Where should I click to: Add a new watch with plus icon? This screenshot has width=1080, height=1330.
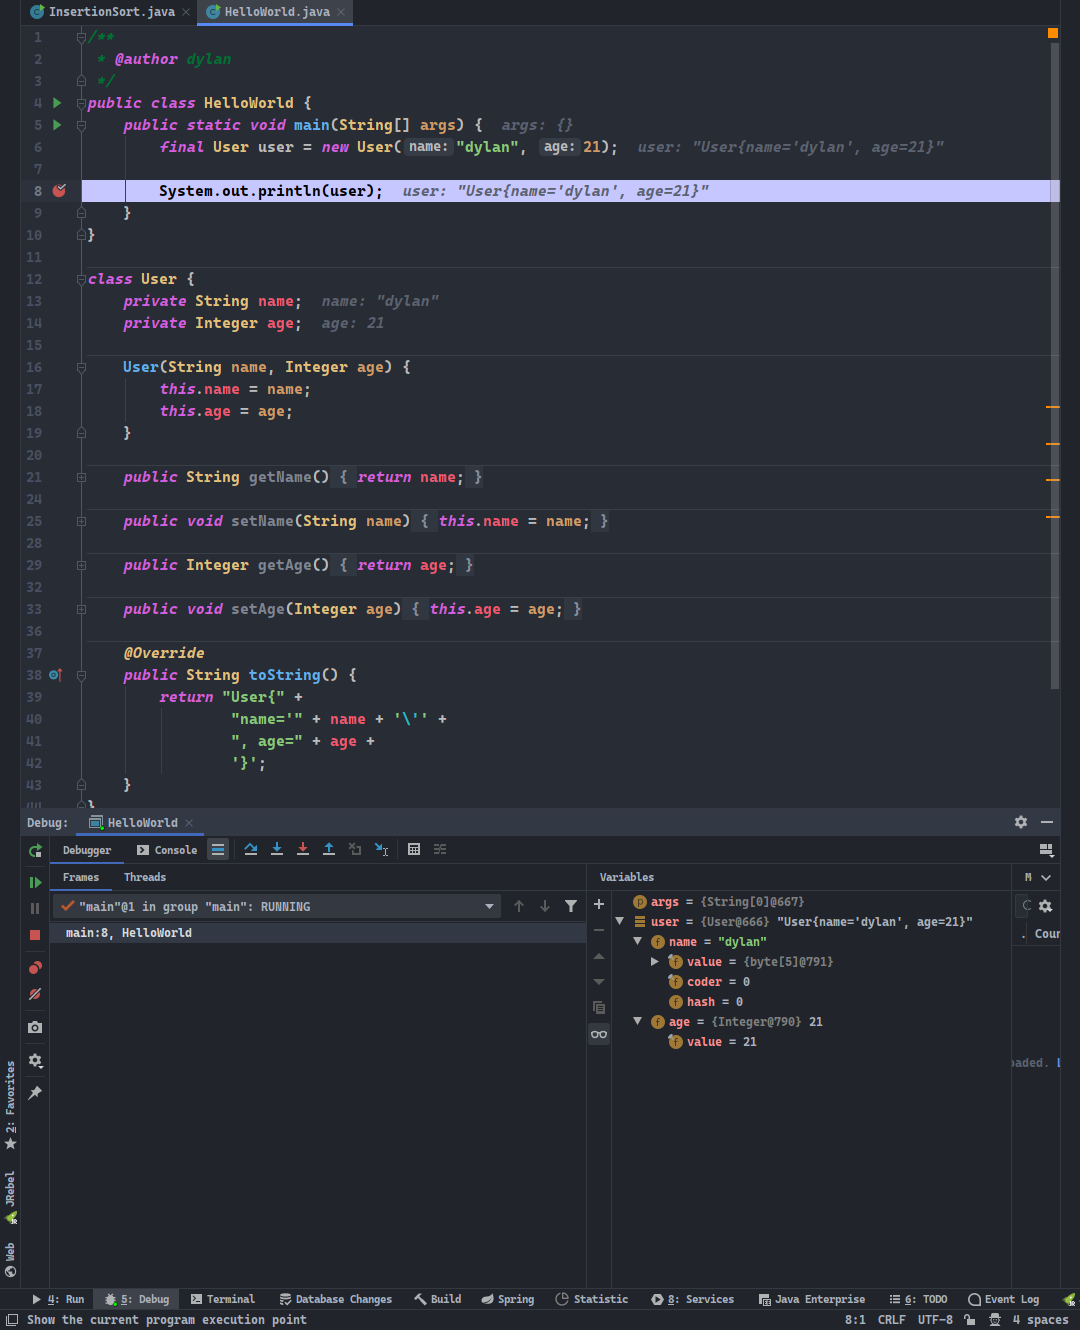(x=599, y=904)
